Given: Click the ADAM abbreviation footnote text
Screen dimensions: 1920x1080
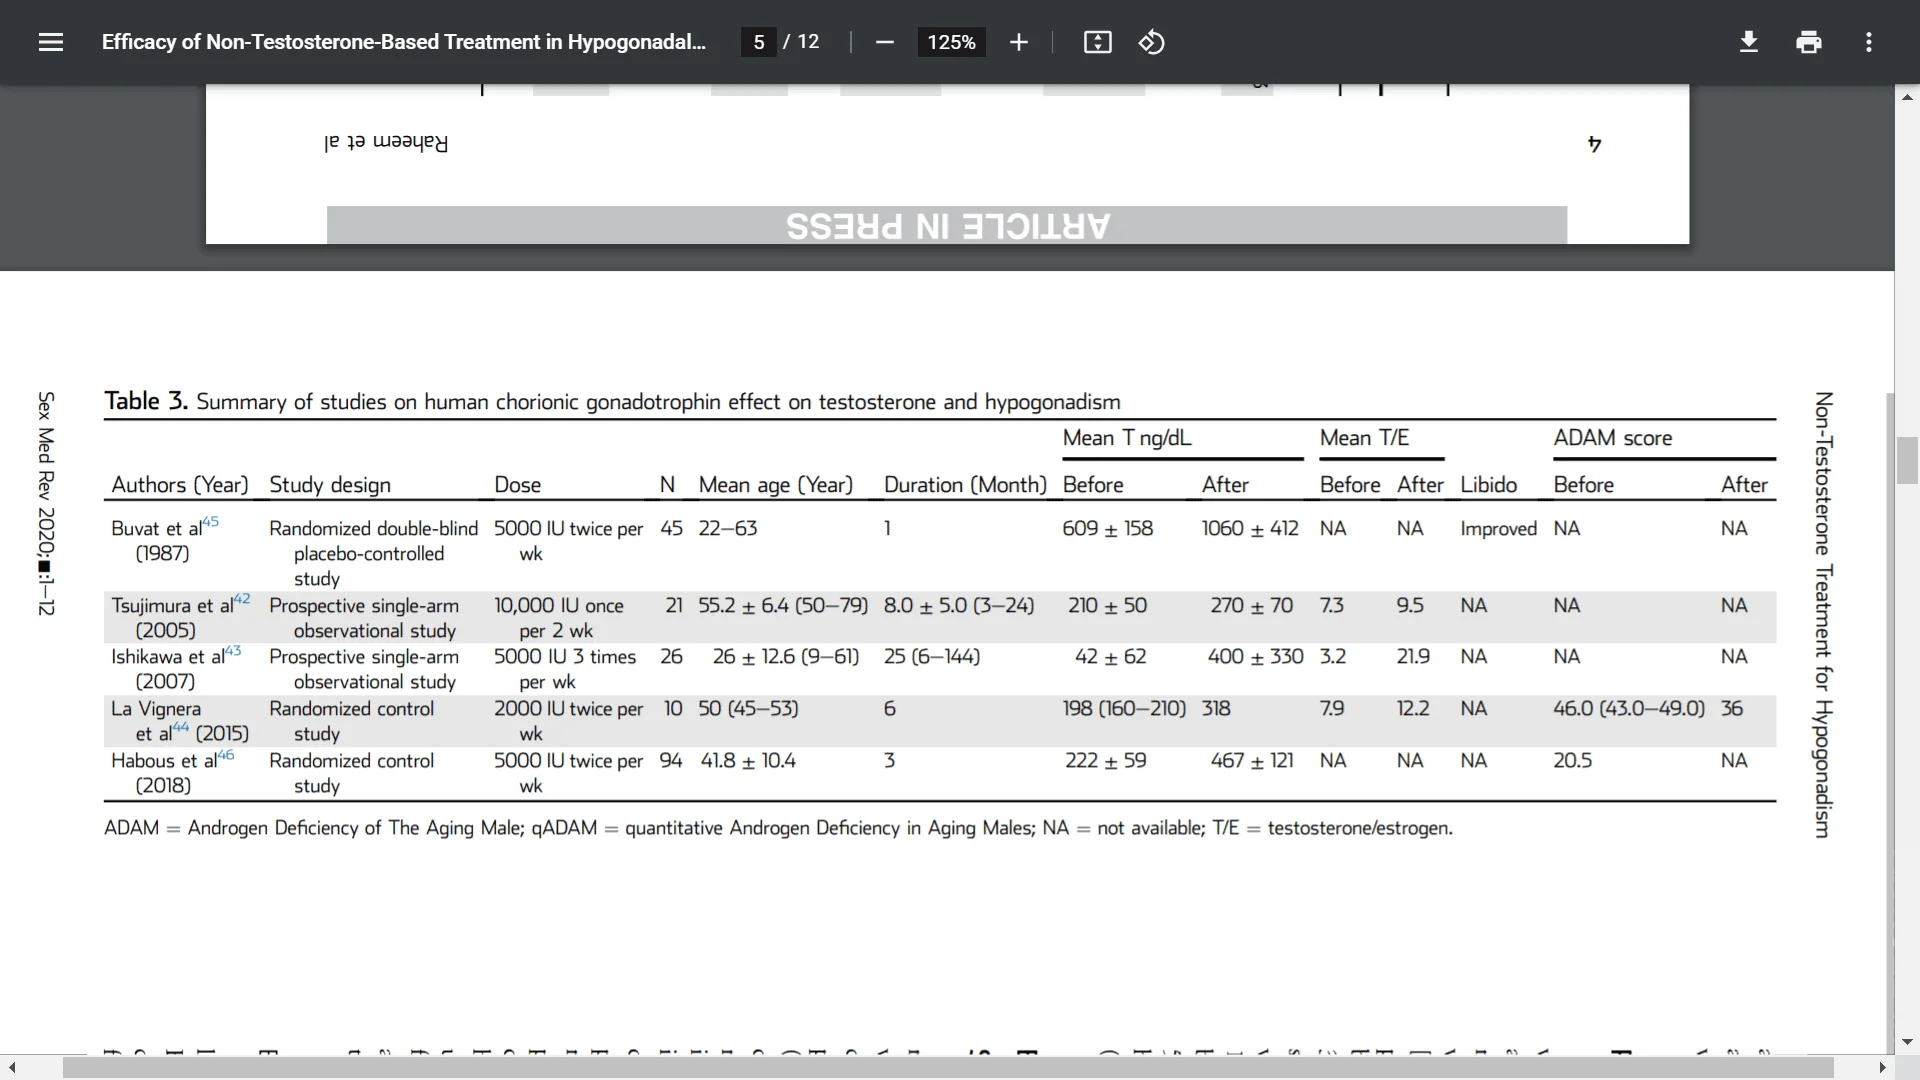Looking at the screenshot, I should coord(778,828).
